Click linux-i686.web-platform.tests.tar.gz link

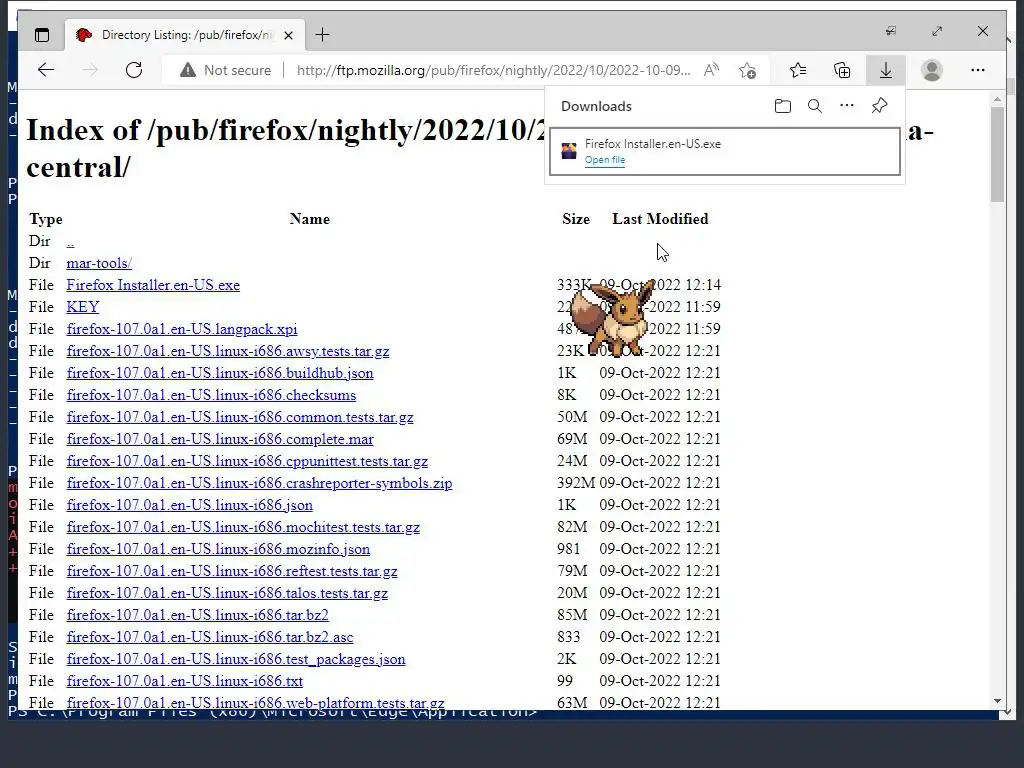click(x=255, y=703)
